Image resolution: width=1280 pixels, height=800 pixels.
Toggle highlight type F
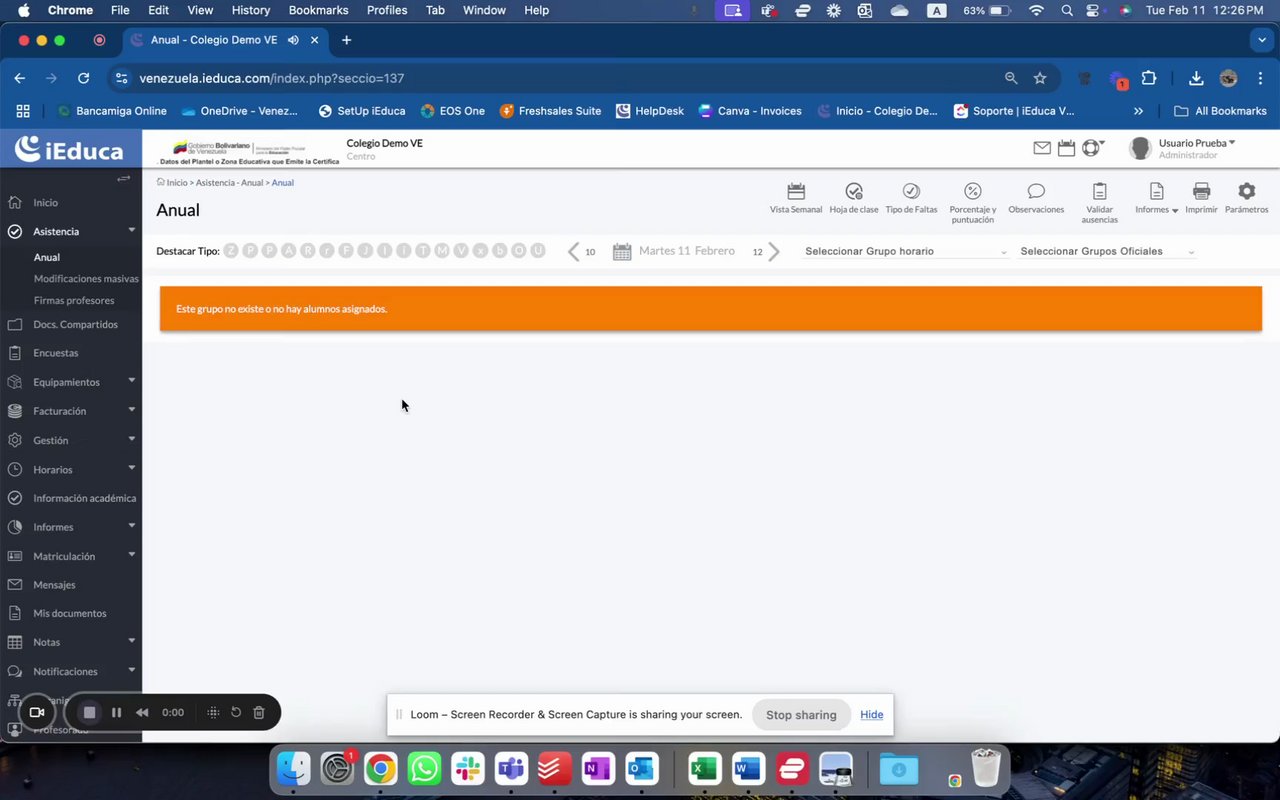(x=346, y=251)
